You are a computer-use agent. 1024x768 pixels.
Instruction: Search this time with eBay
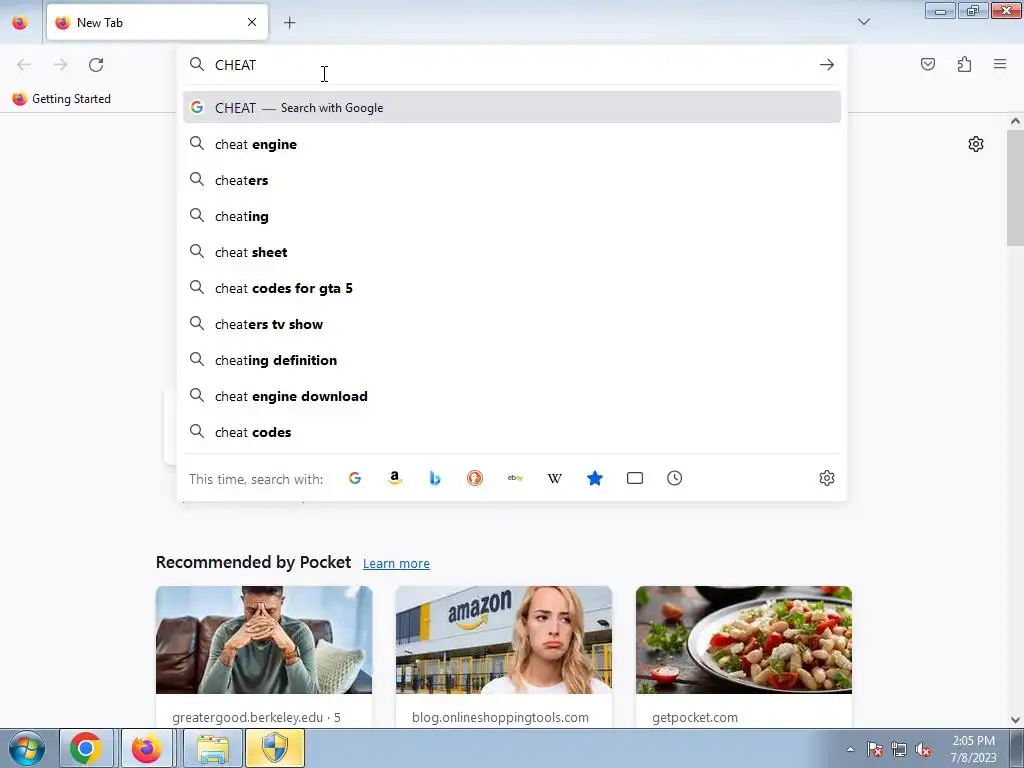515,478
